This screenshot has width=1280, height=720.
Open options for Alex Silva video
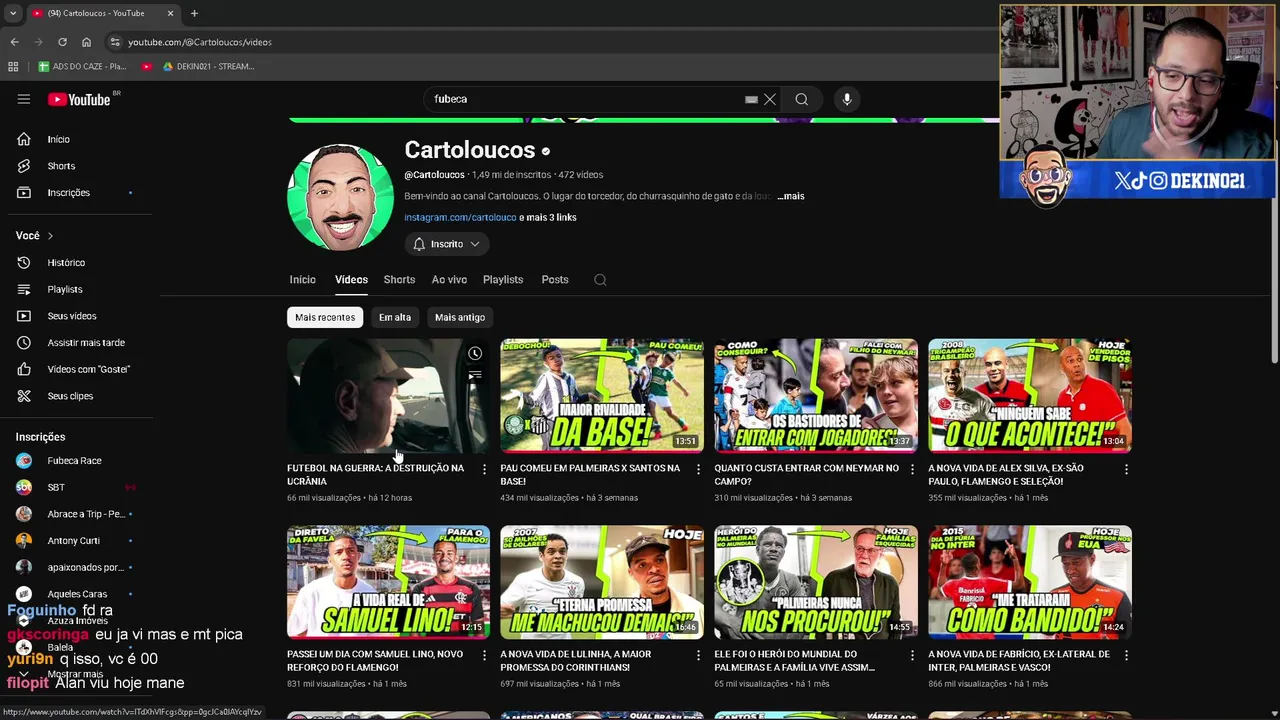coord(1126,469)
